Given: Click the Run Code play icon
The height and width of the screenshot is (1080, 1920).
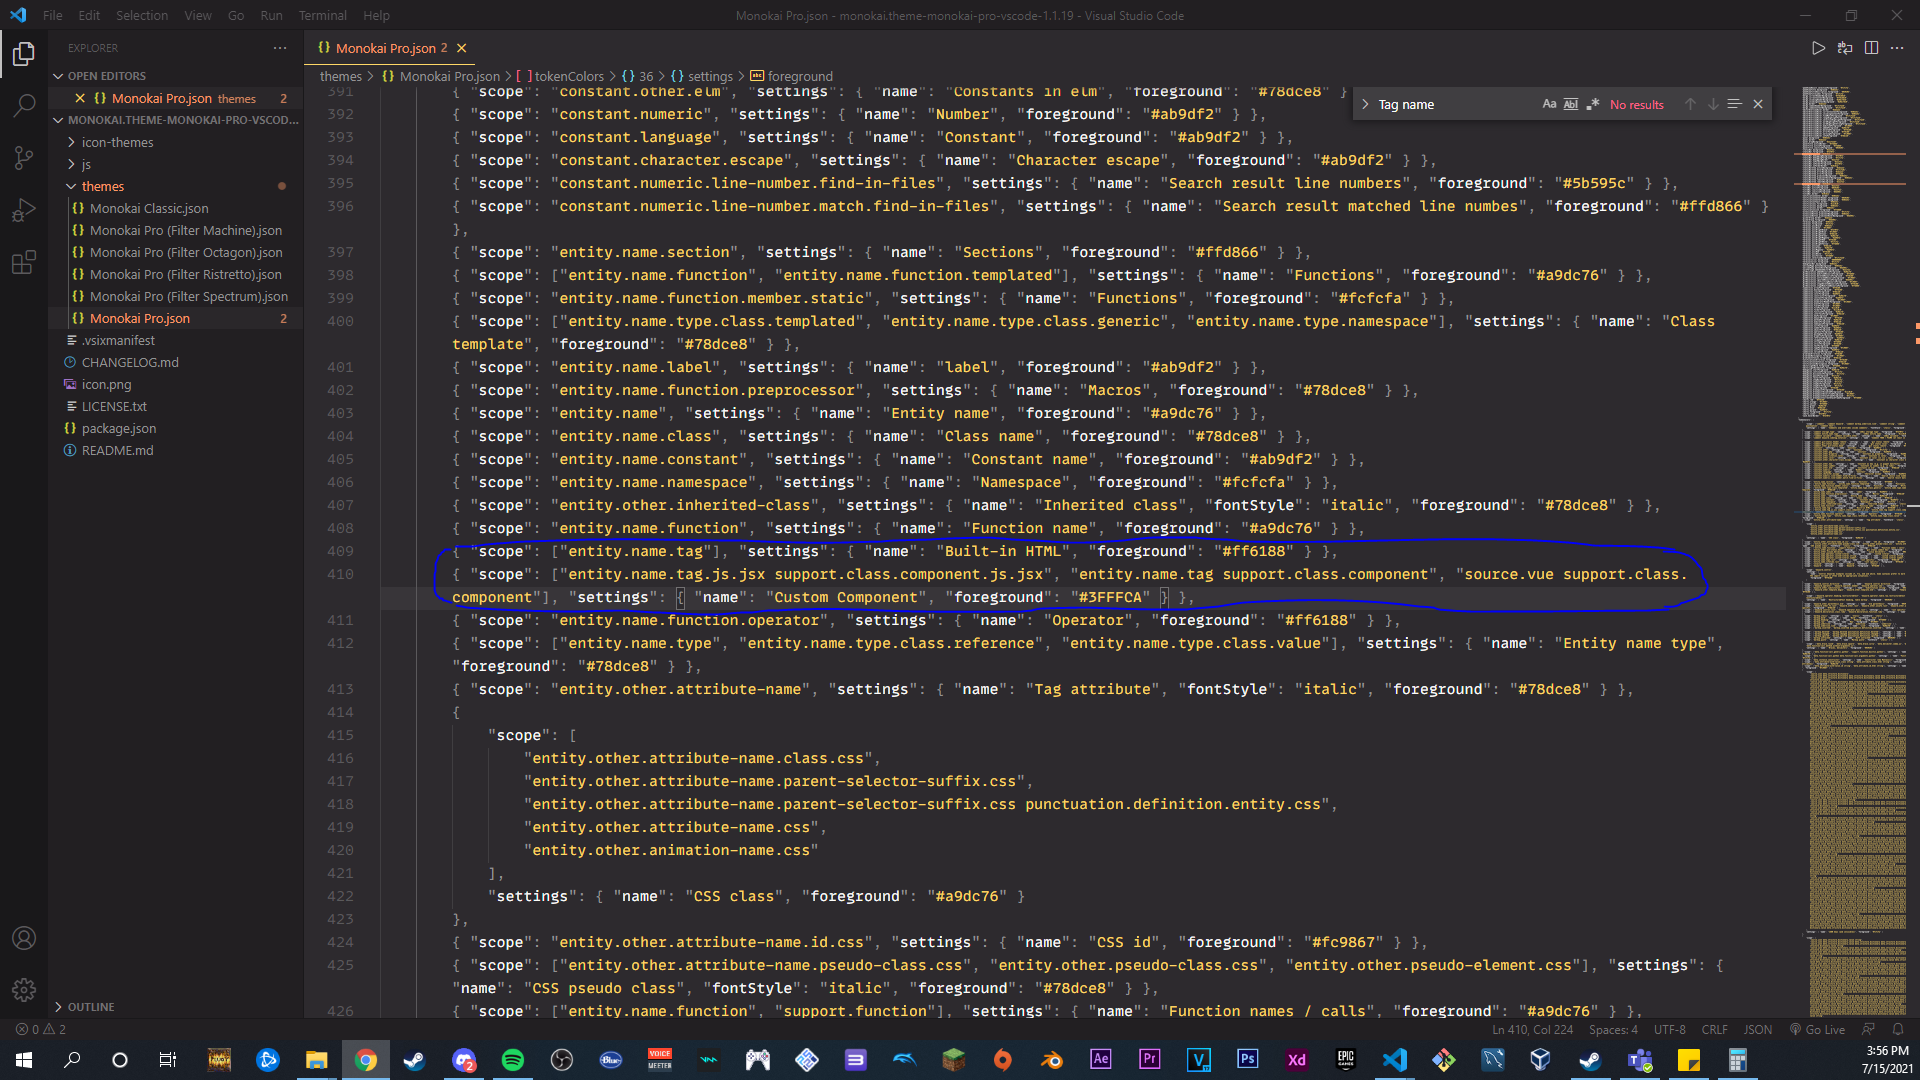Looking at the screenshot, I should pyautogui.click(x=1818, y=48).
